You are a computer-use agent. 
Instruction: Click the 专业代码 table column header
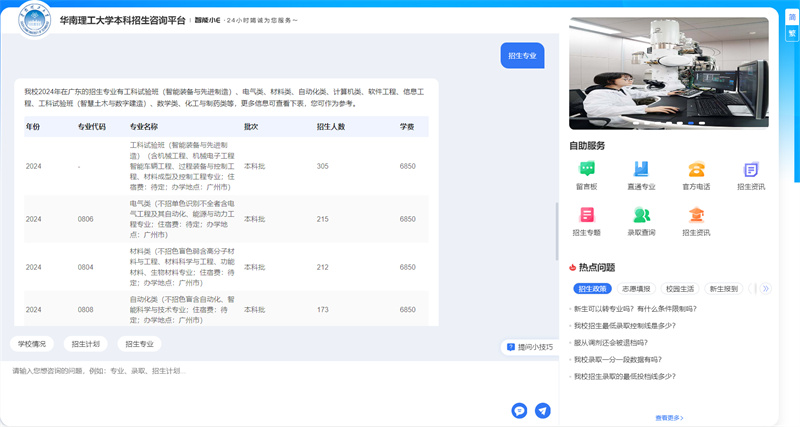[x=92, y=127]
